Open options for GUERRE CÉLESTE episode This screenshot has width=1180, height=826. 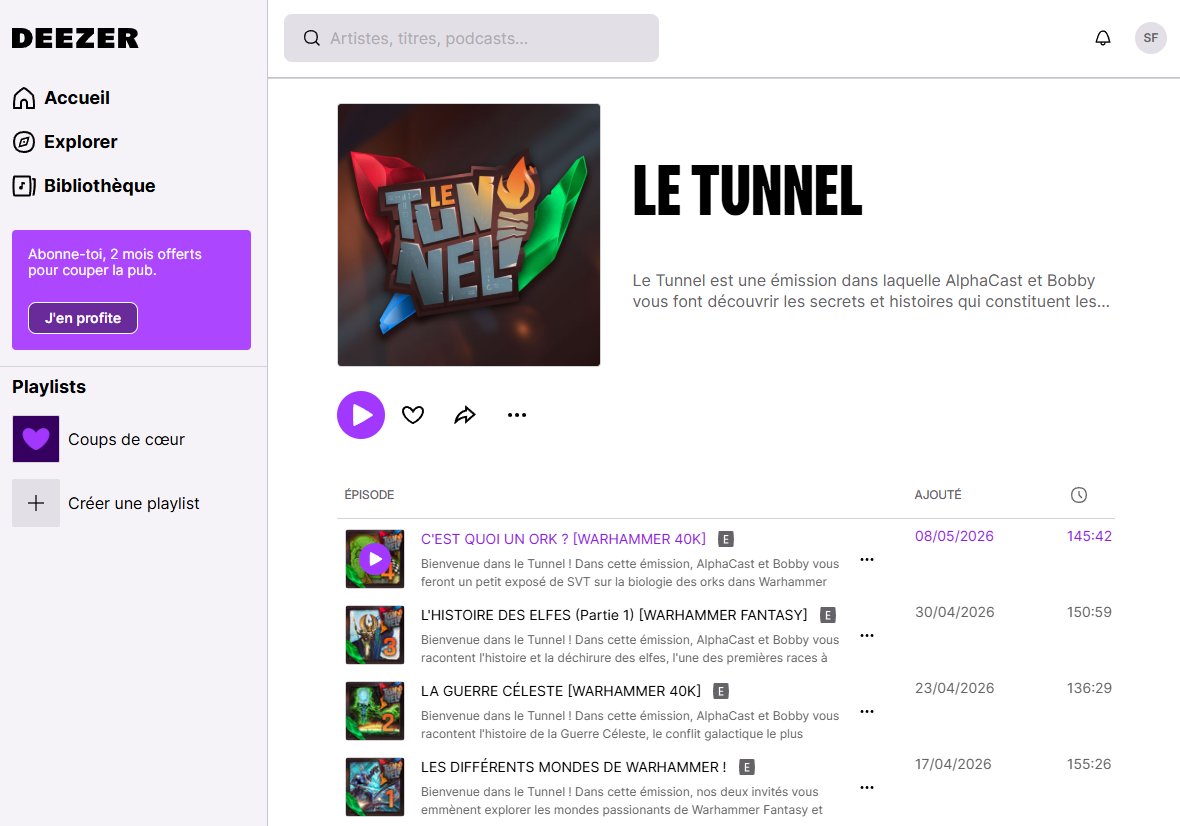pyautogui.click(x=867, y=712)
